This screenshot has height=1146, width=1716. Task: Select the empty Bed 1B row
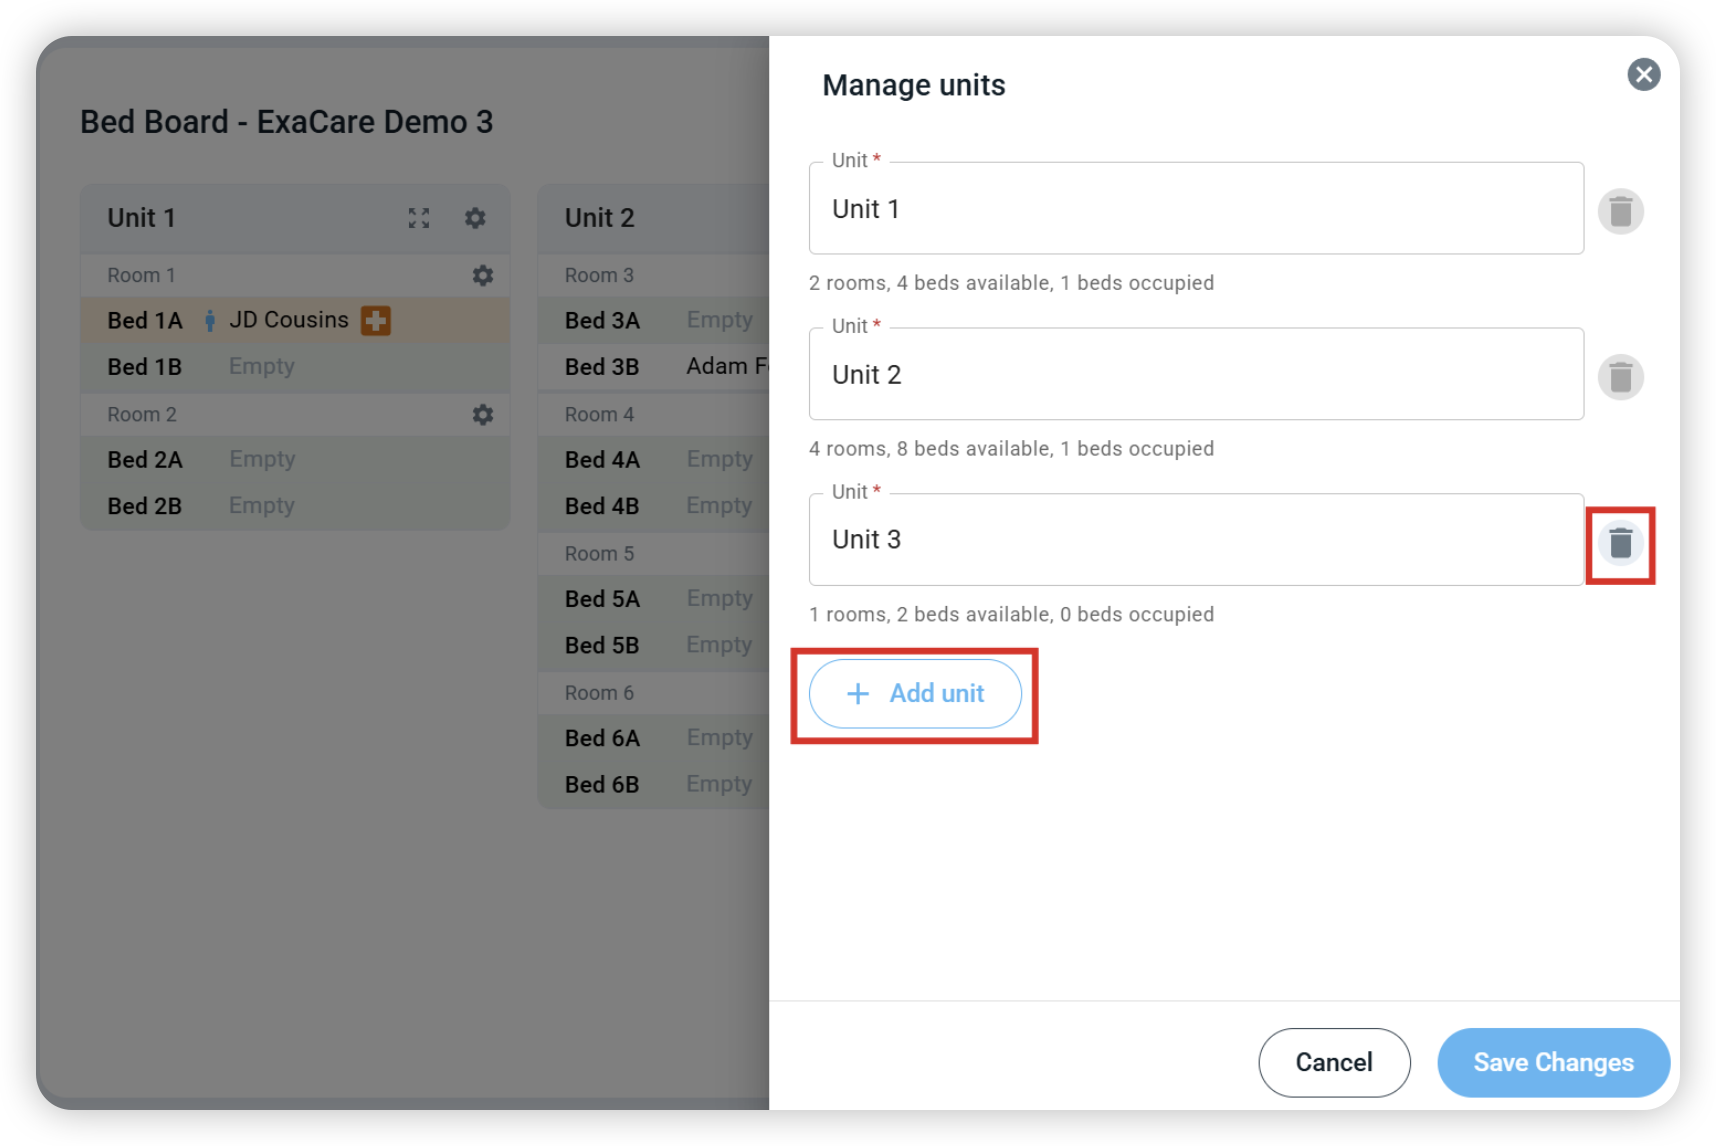tap(295, 367)
